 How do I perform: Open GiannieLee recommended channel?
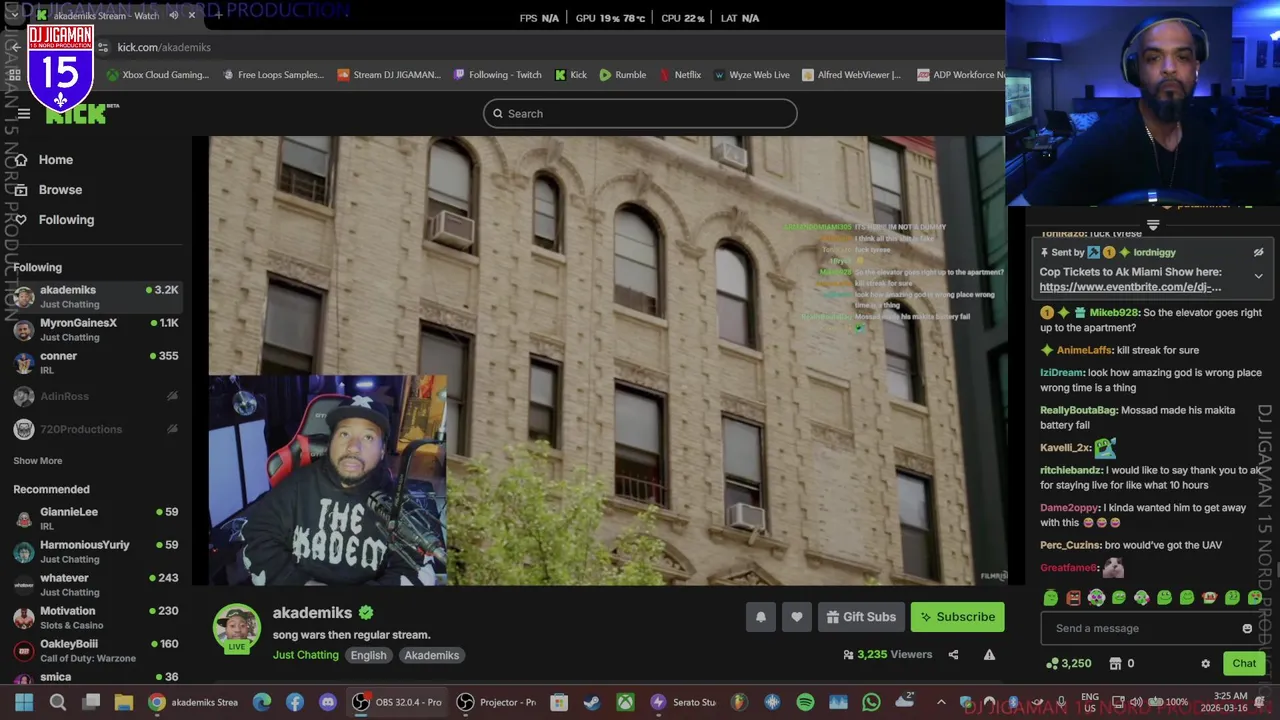pyautogui.click(x=96, y=519)
